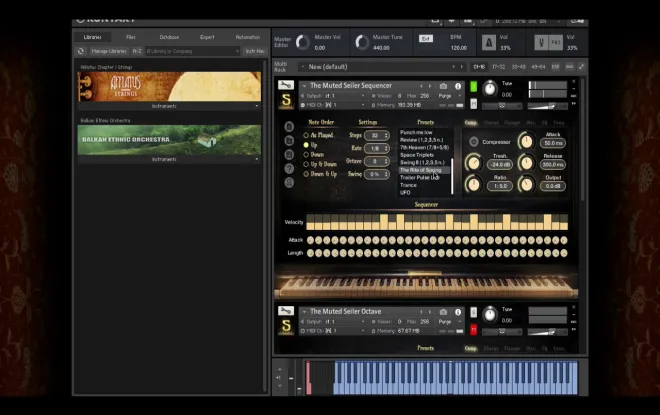Click the Instr Nav button

click(255, 51)
